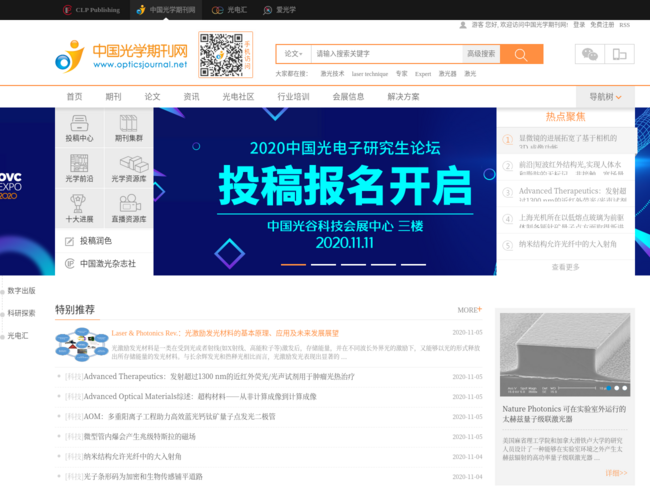650x500 pixels.
Task: Click the 免费注册 register link
Action: click(x=602, y=25)
